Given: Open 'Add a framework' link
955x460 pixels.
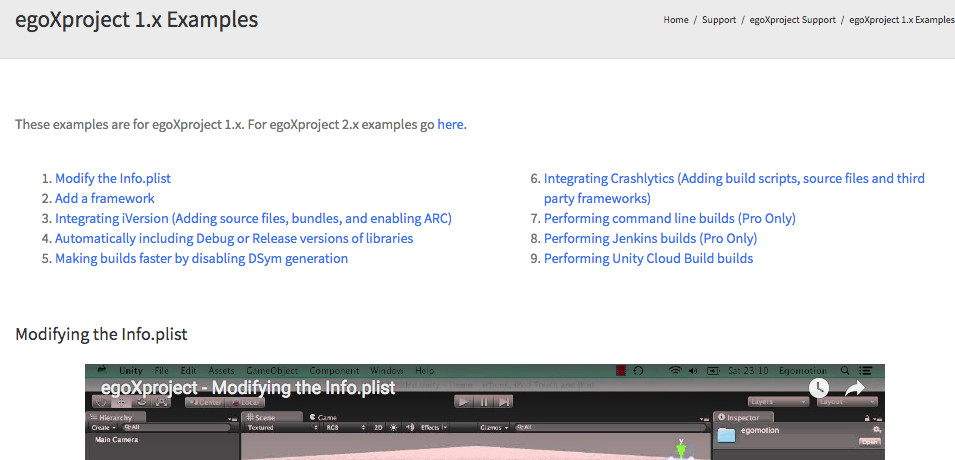Looking at the screenshot, I should [105, 199].
